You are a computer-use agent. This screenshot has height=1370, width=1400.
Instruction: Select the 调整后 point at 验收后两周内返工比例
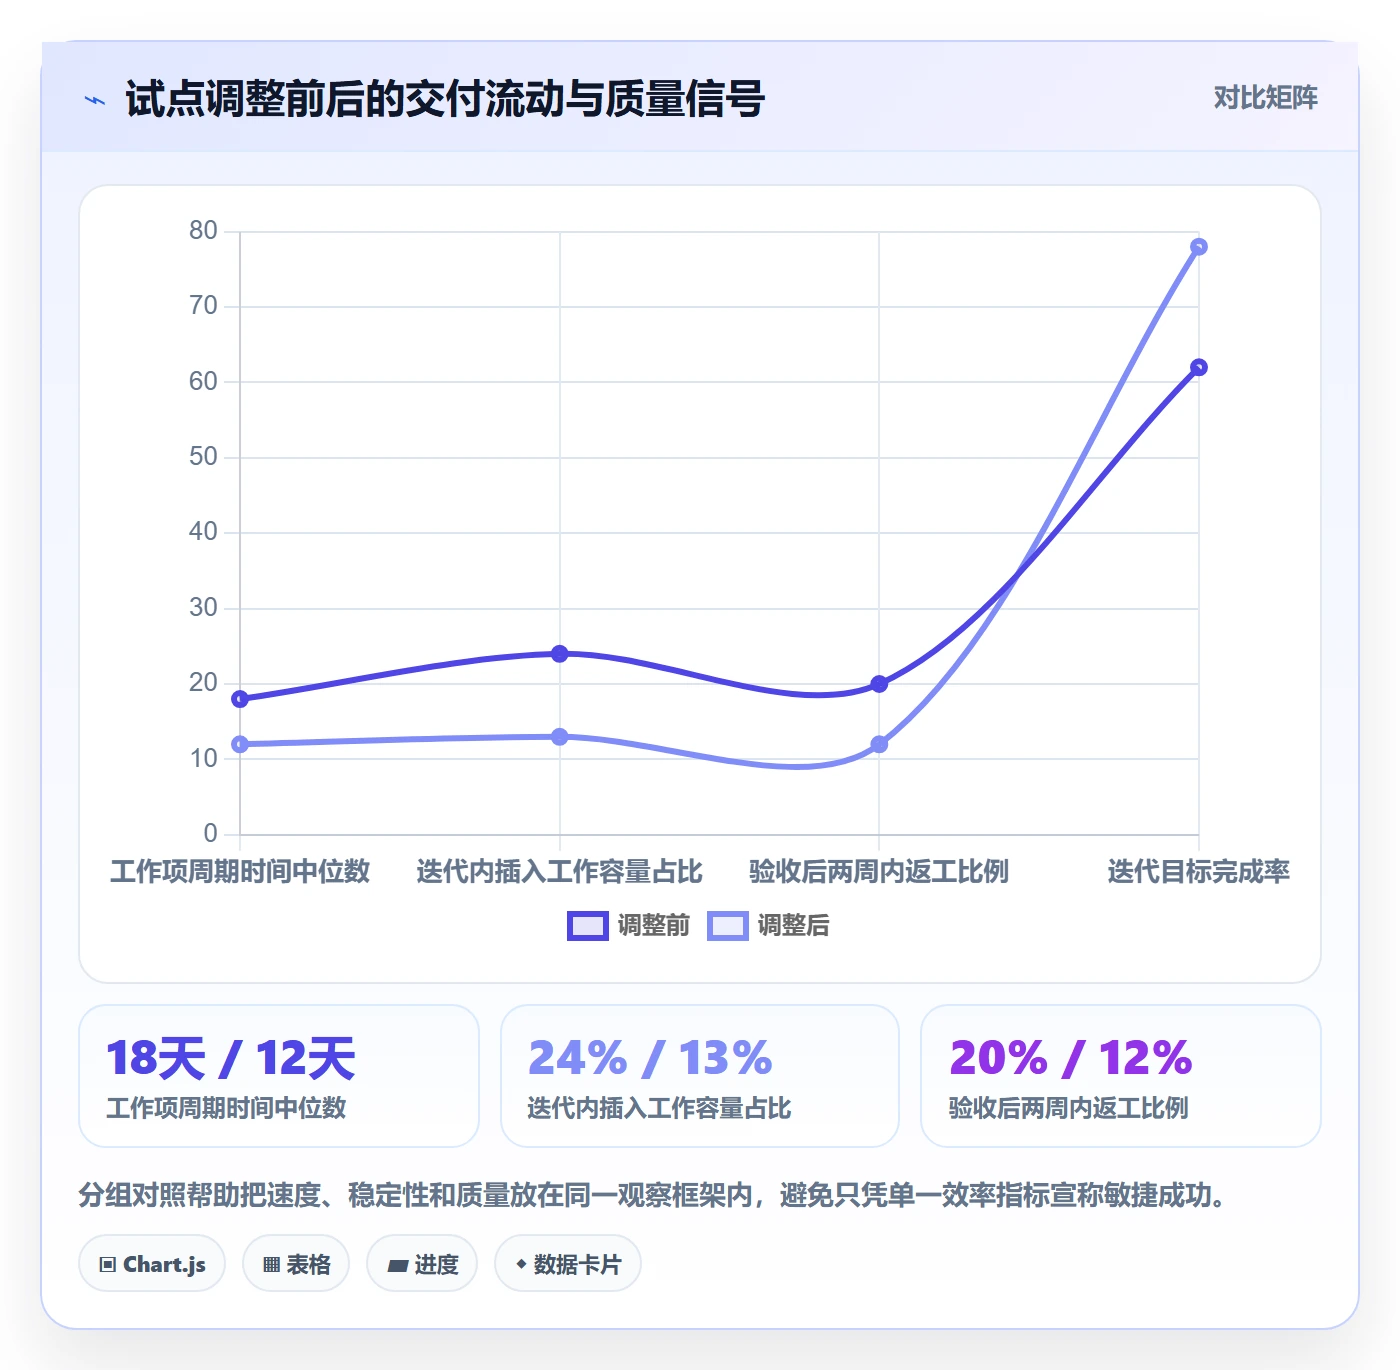(879, 744)
